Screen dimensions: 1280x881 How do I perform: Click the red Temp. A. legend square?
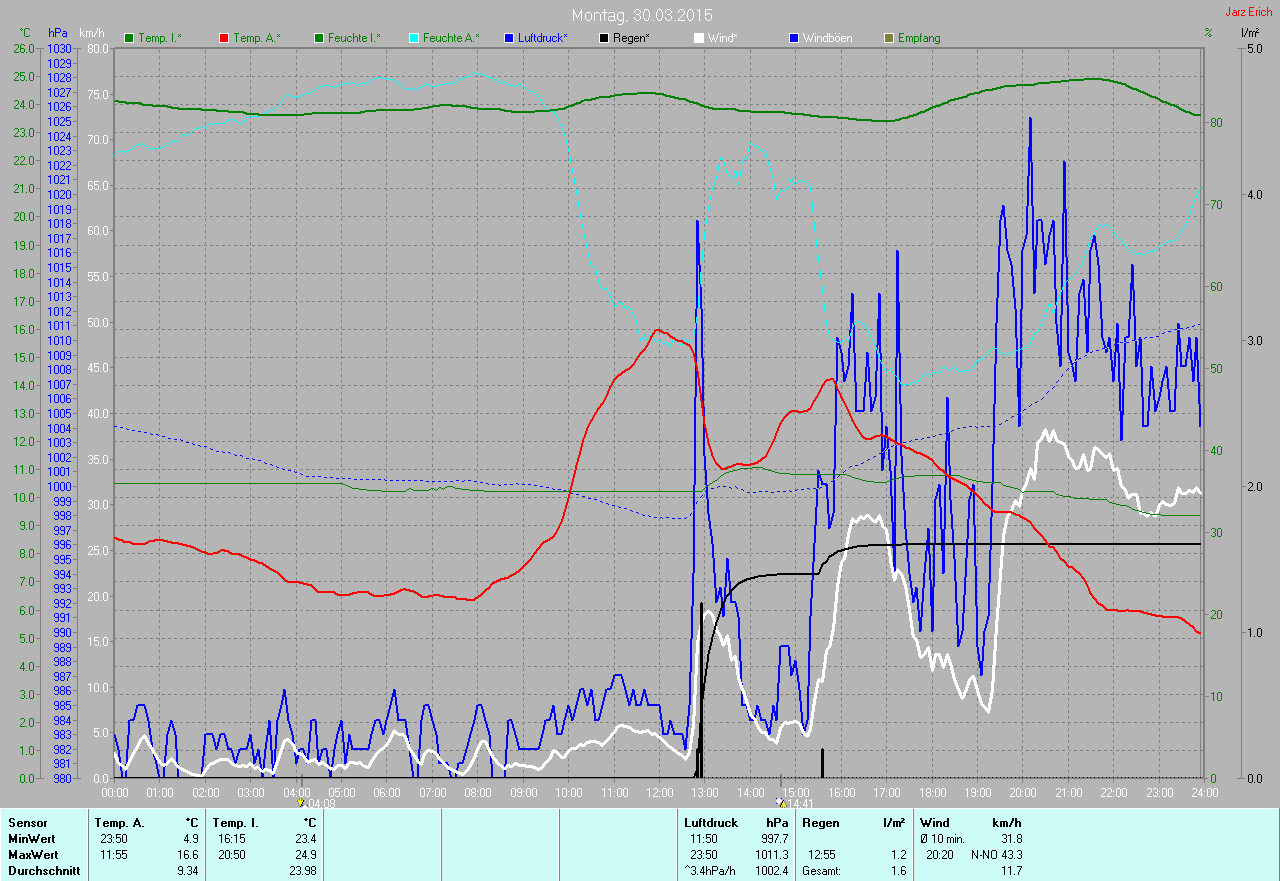(224, 38)
